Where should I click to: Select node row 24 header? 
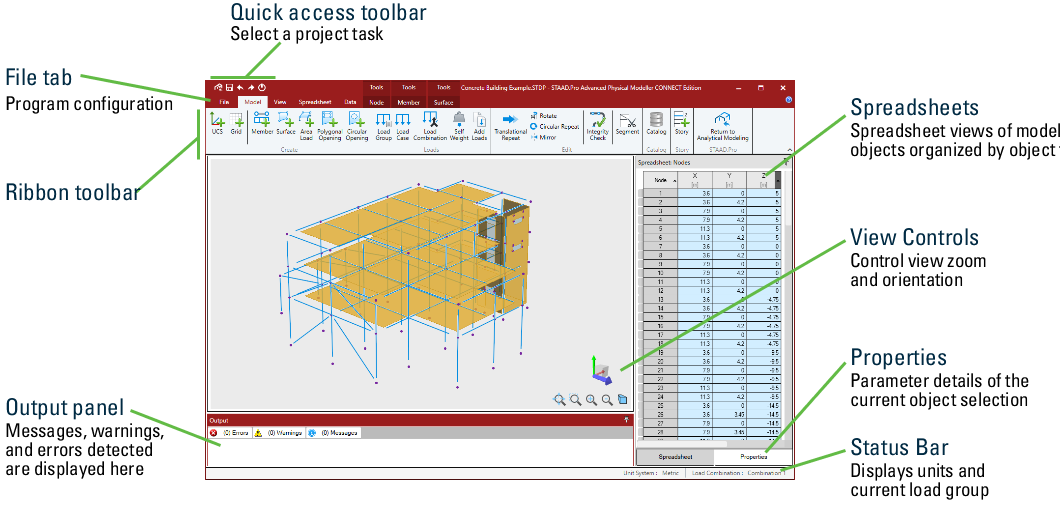[x=660, y=397]
